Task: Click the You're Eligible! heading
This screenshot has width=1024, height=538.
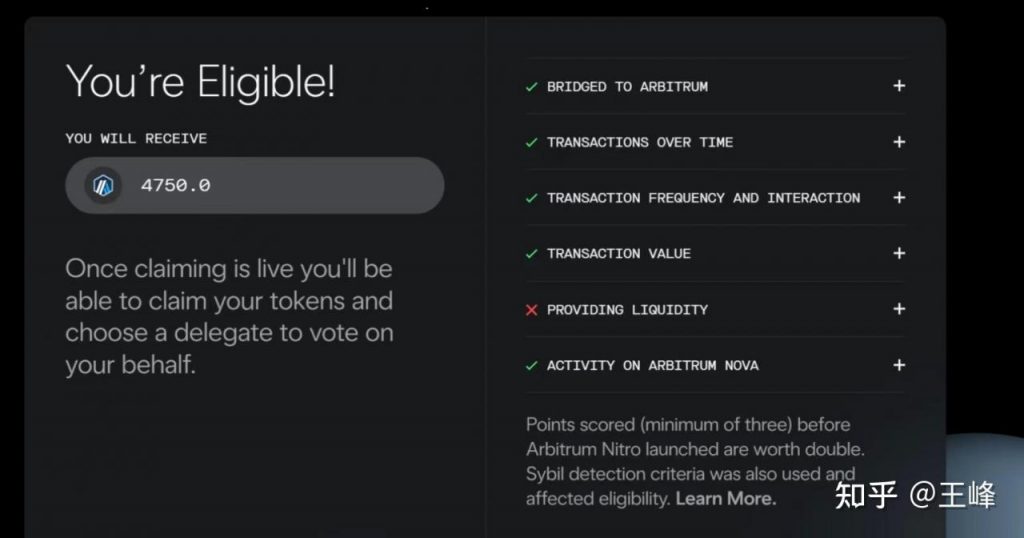Action: click(200, 81)
